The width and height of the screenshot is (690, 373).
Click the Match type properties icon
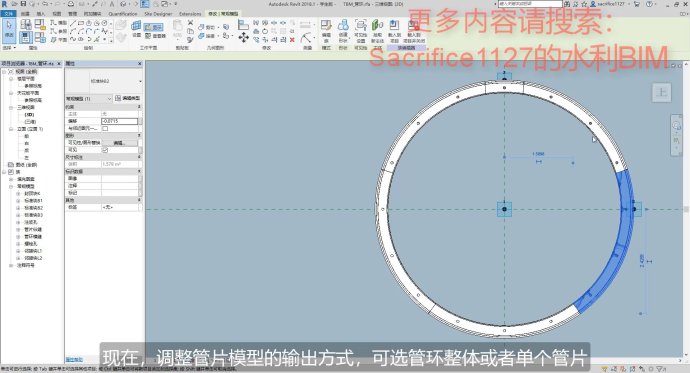(190, 40)
